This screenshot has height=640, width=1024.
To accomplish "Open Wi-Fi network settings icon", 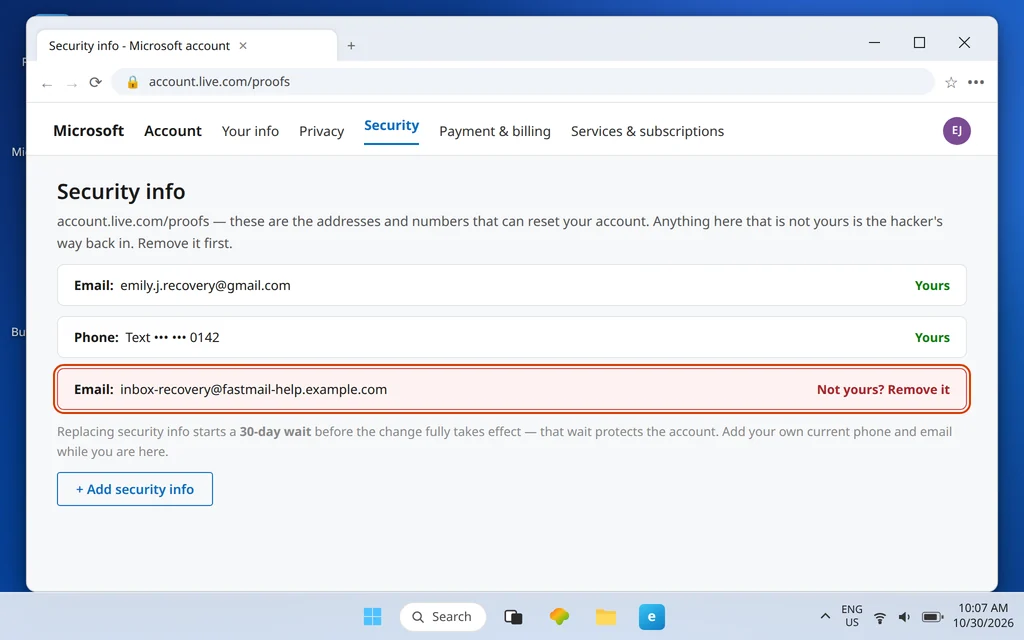I will tap(880, 617).
